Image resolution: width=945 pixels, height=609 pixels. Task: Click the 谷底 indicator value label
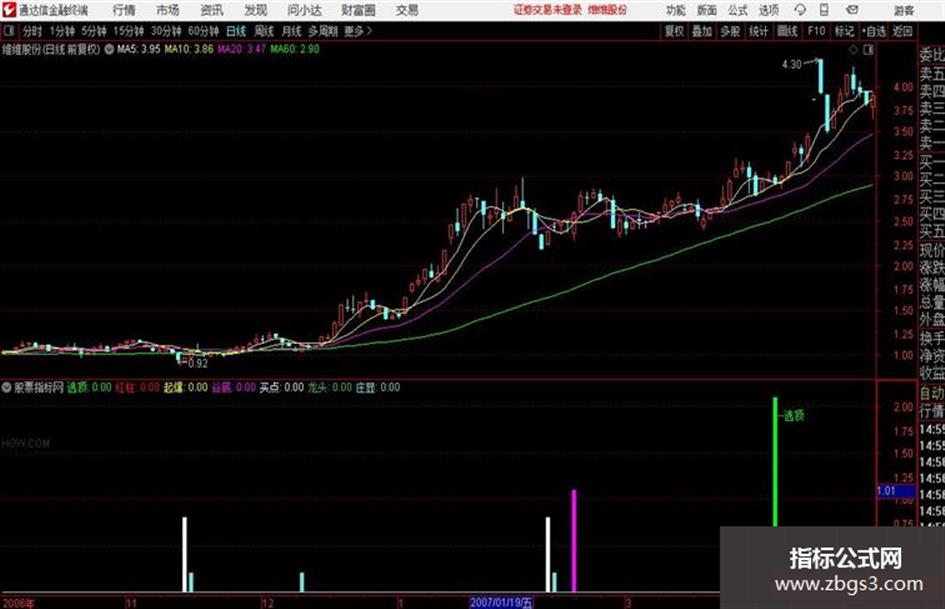[x=234, y=388]
